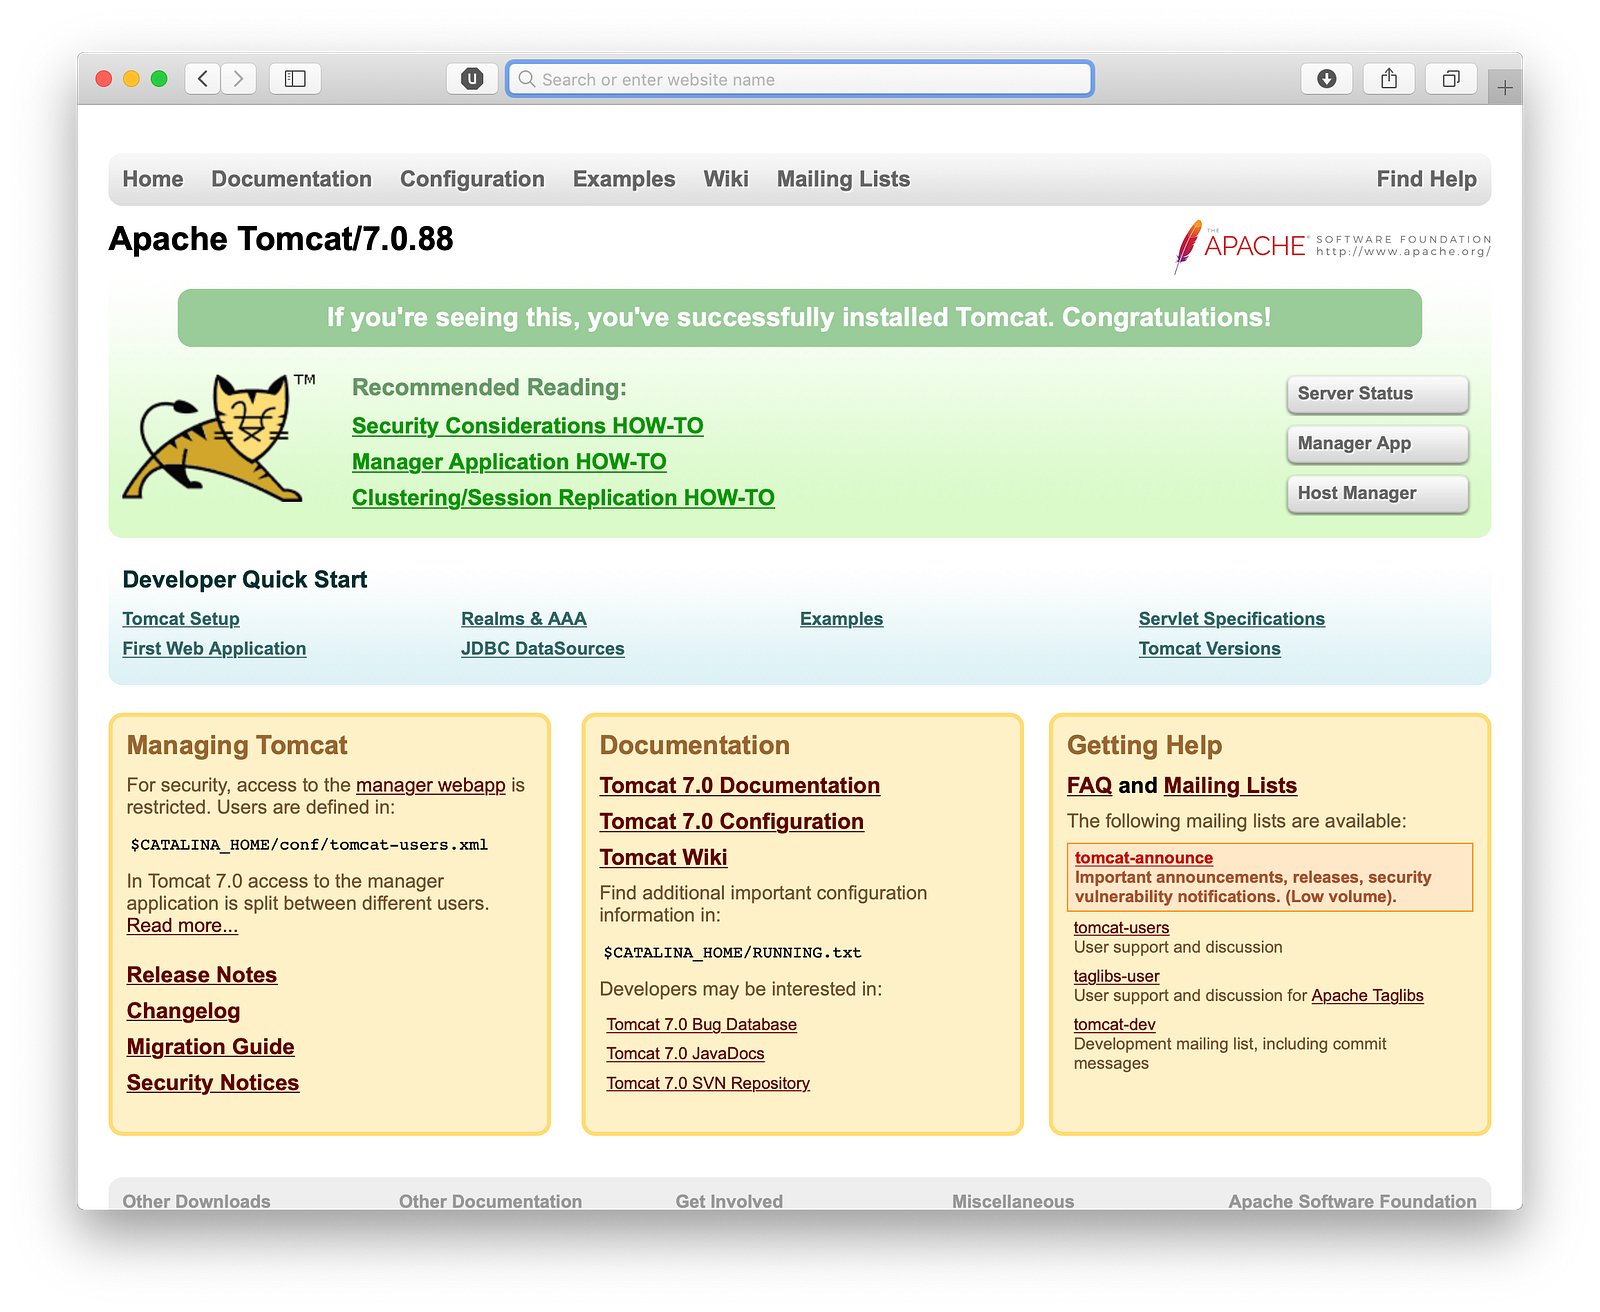
Task: Open the Tomcat Versions link
Action: pyautogui.click(x=1210, y=649)
